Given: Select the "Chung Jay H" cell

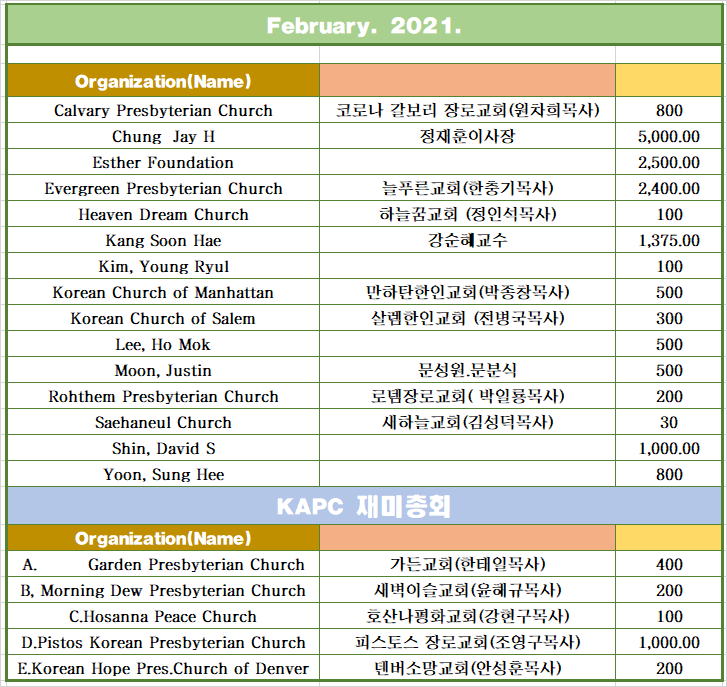Looking at the screenshot, I should (163, 136).
